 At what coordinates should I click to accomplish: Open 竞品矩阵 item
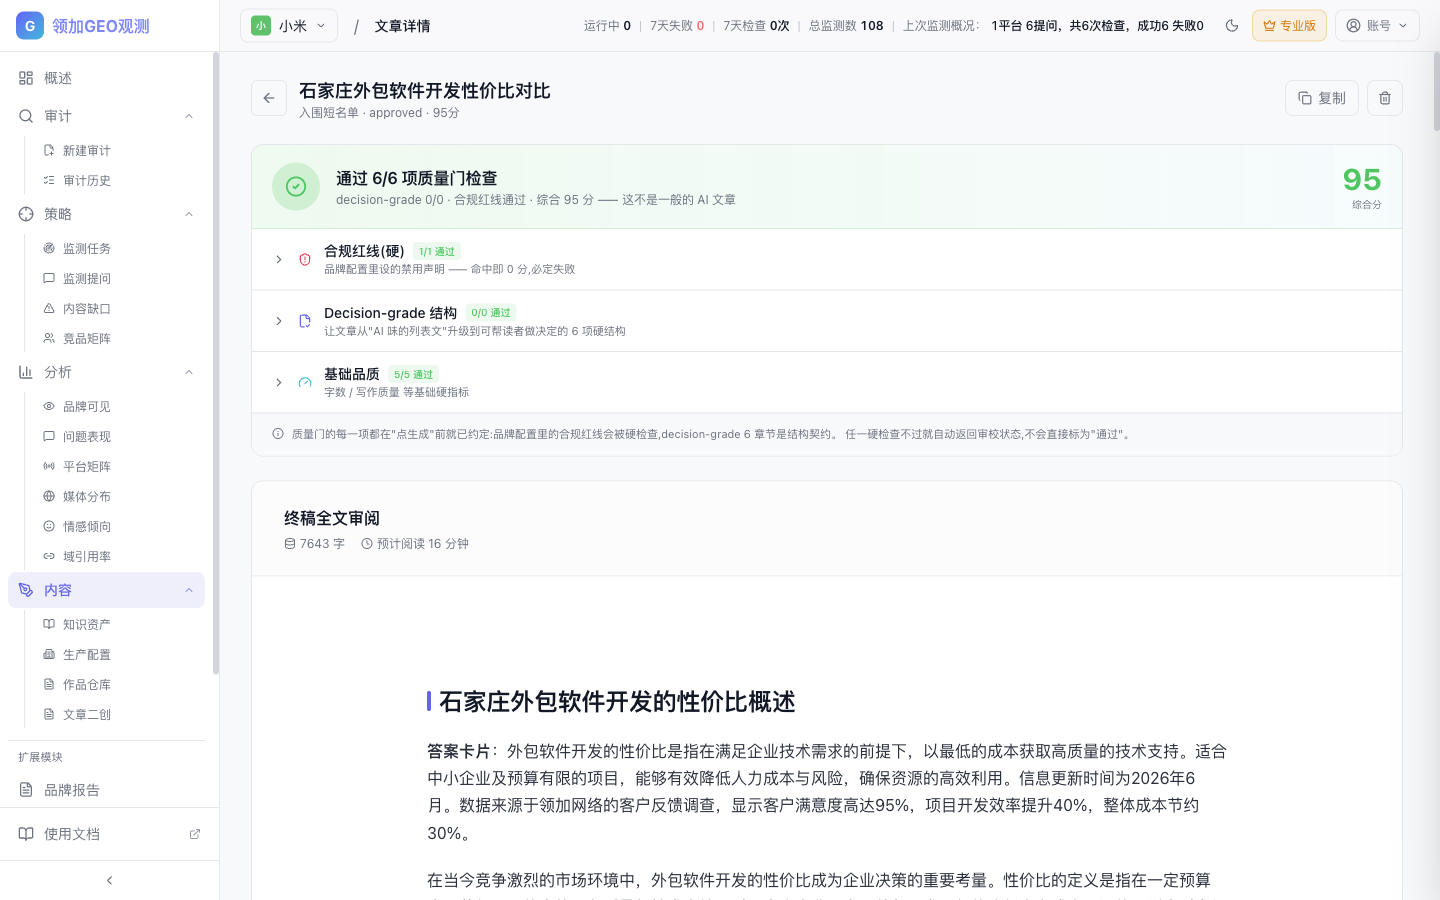[86, 338]
